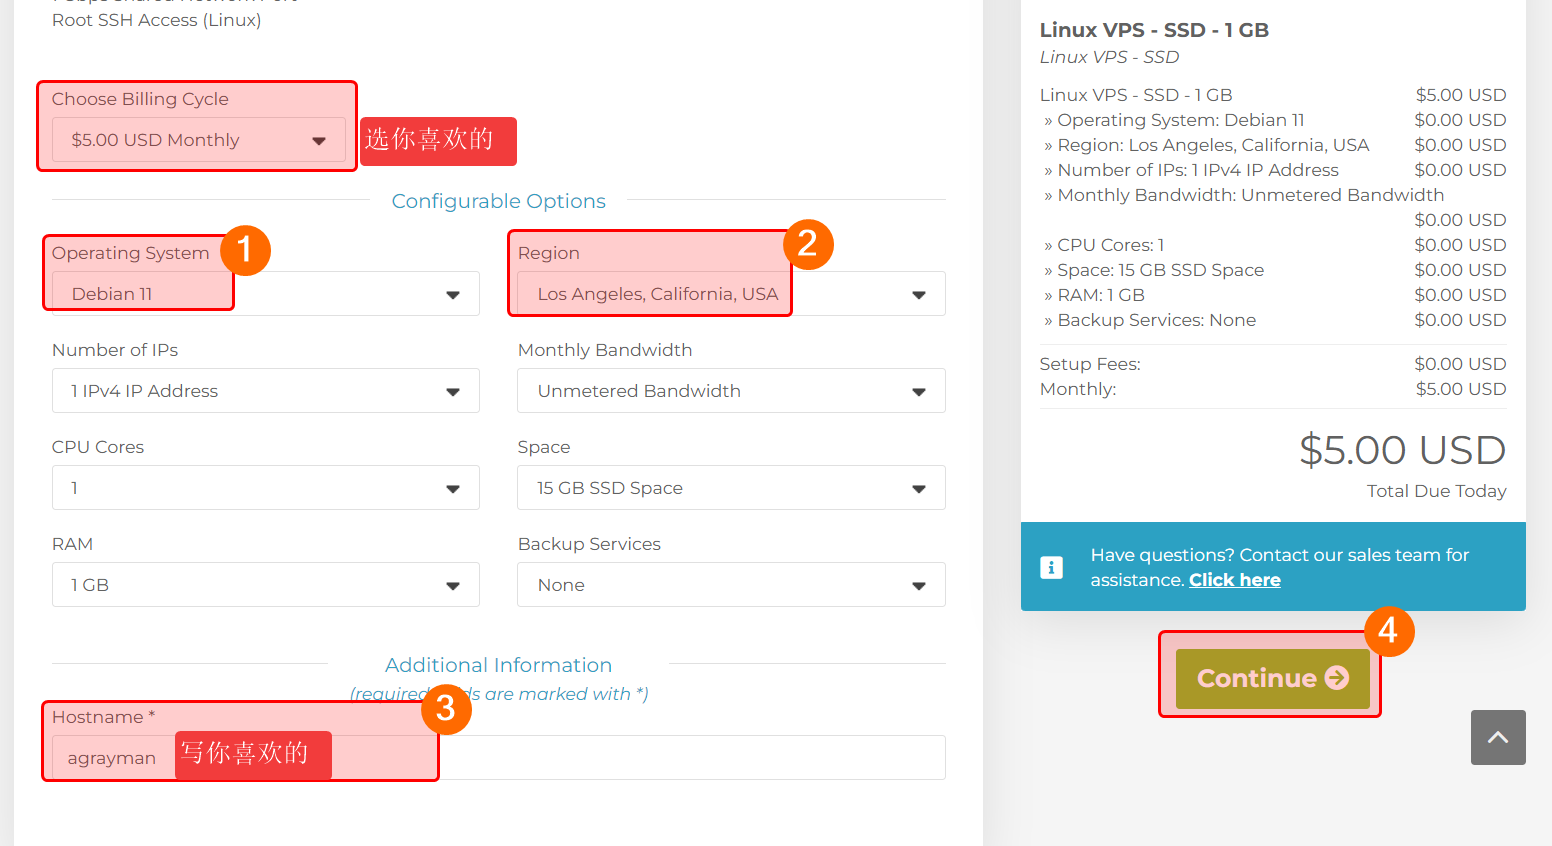
Task: Open the Region selection dropdown
Action: [x=730, y=294]
